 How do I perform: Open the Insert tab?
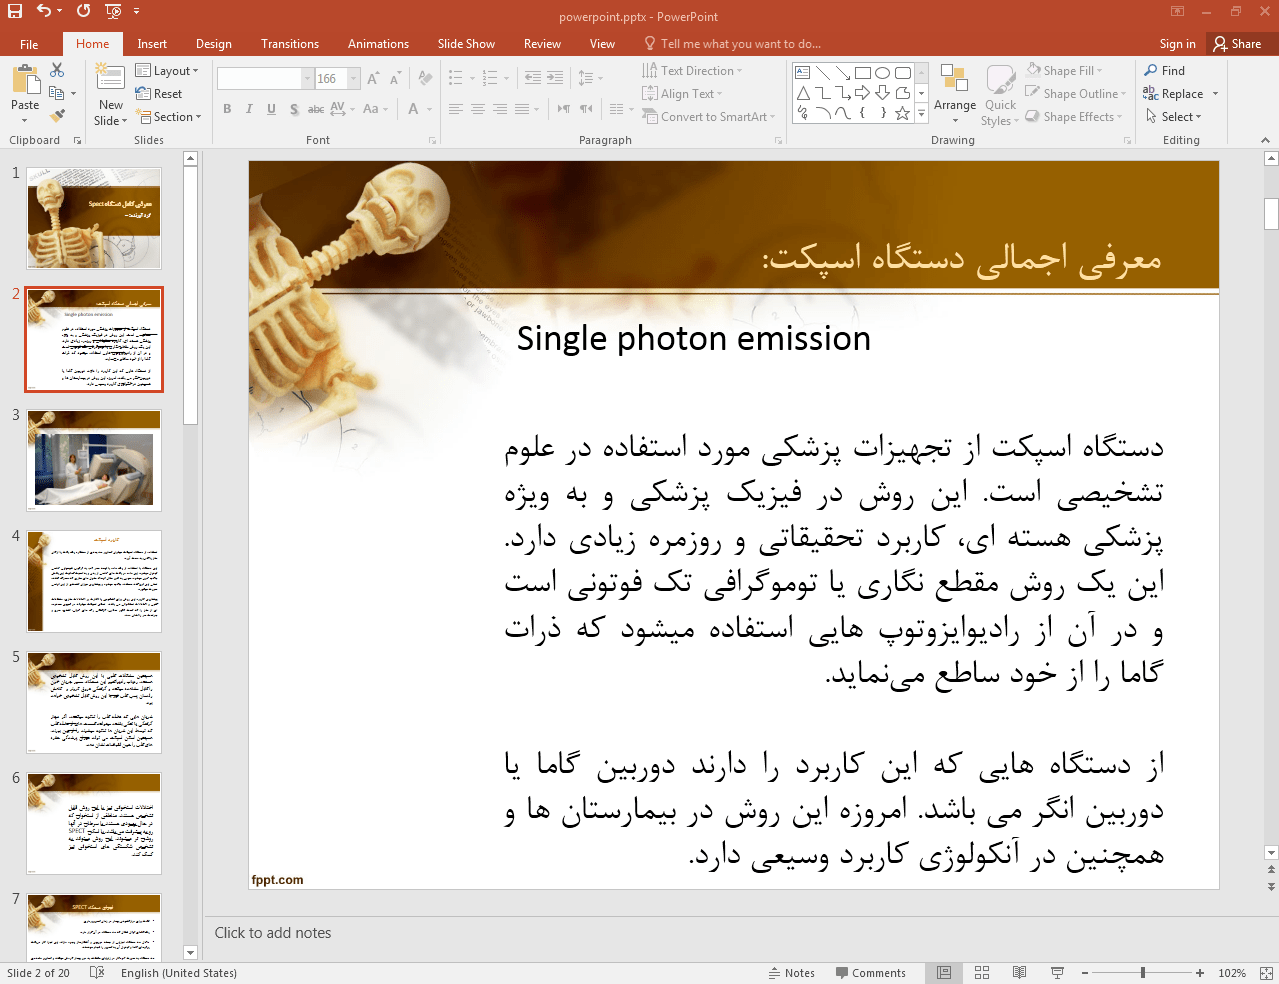(x=152, y=44)
